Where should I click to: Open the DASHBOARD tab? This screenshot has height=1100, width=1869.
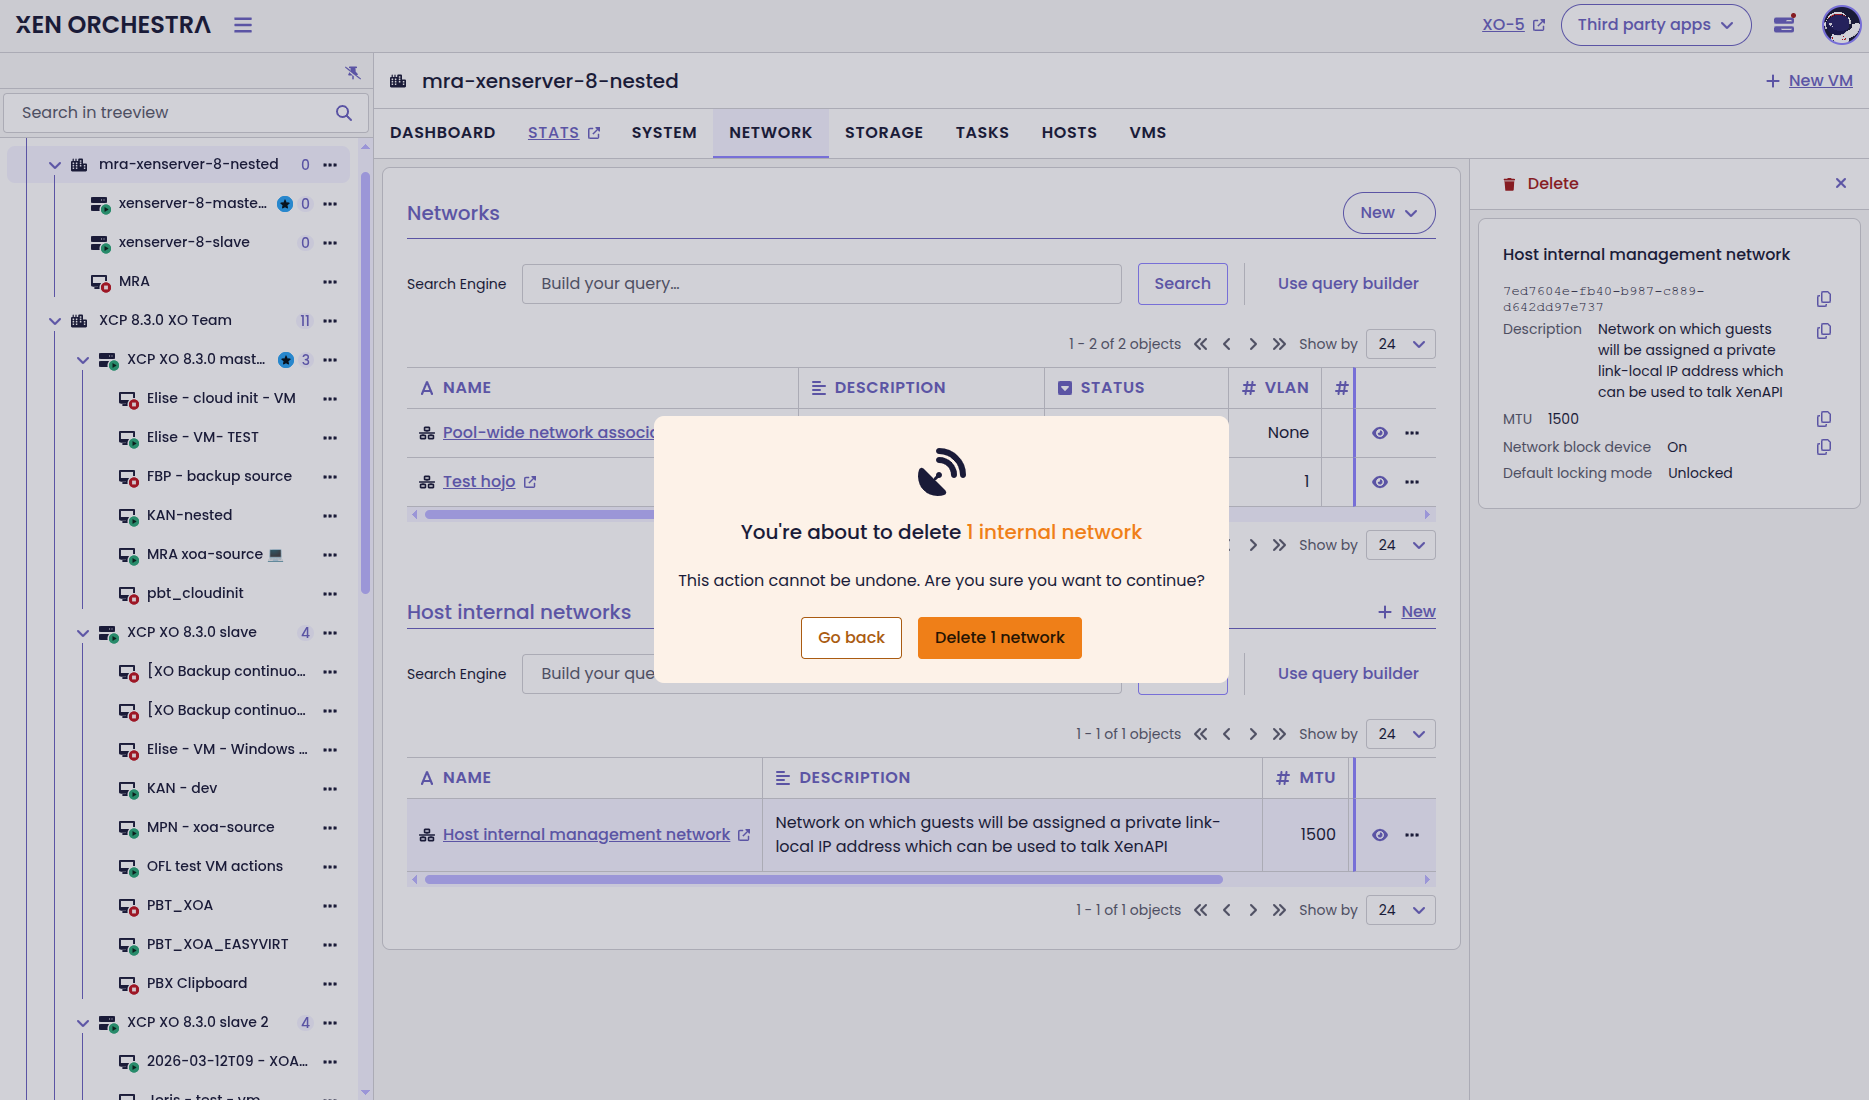442,133
